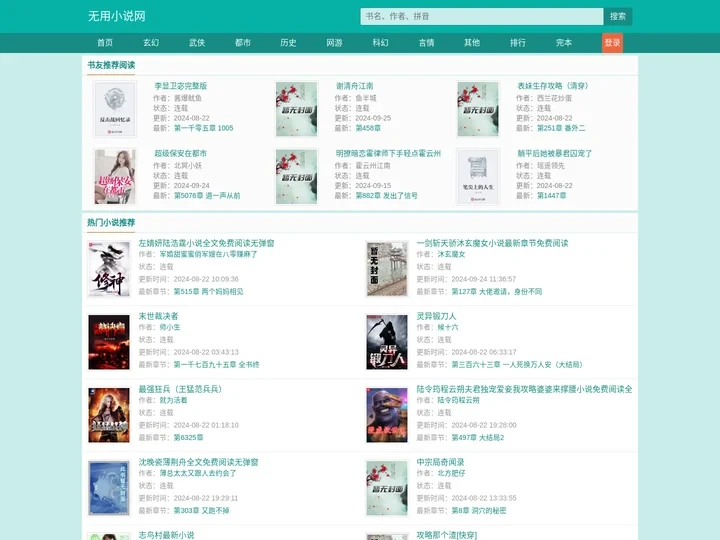This screenshot has width=720, height=540.
Task: Open chapter 第251章 番外二
Action: pos(561,128)
